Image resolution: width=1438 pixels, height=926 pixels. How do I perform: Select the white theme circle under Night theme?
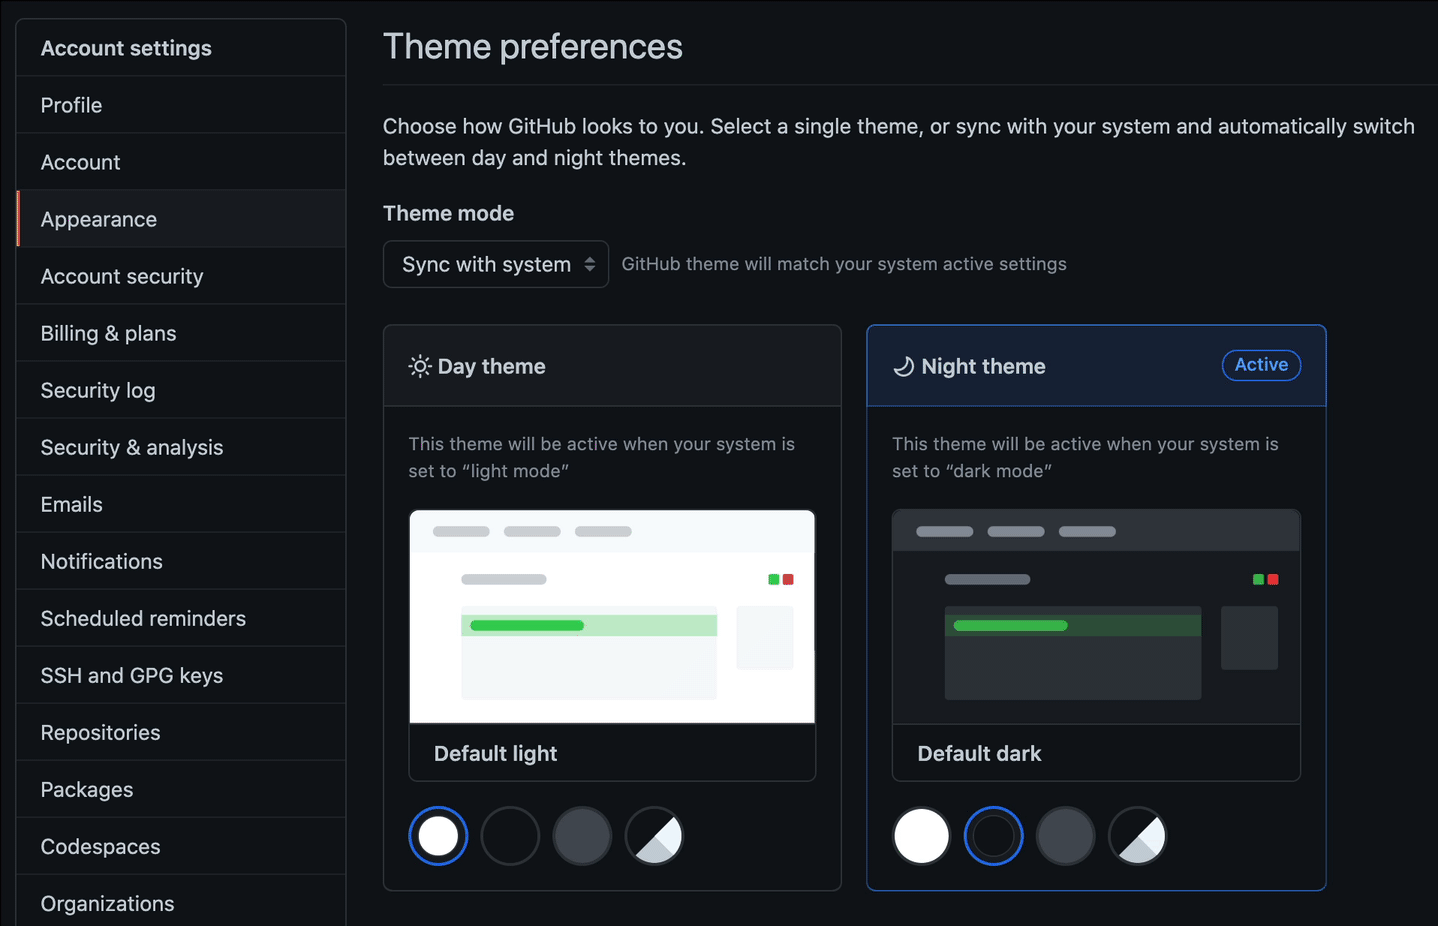[x=921, y=835]
